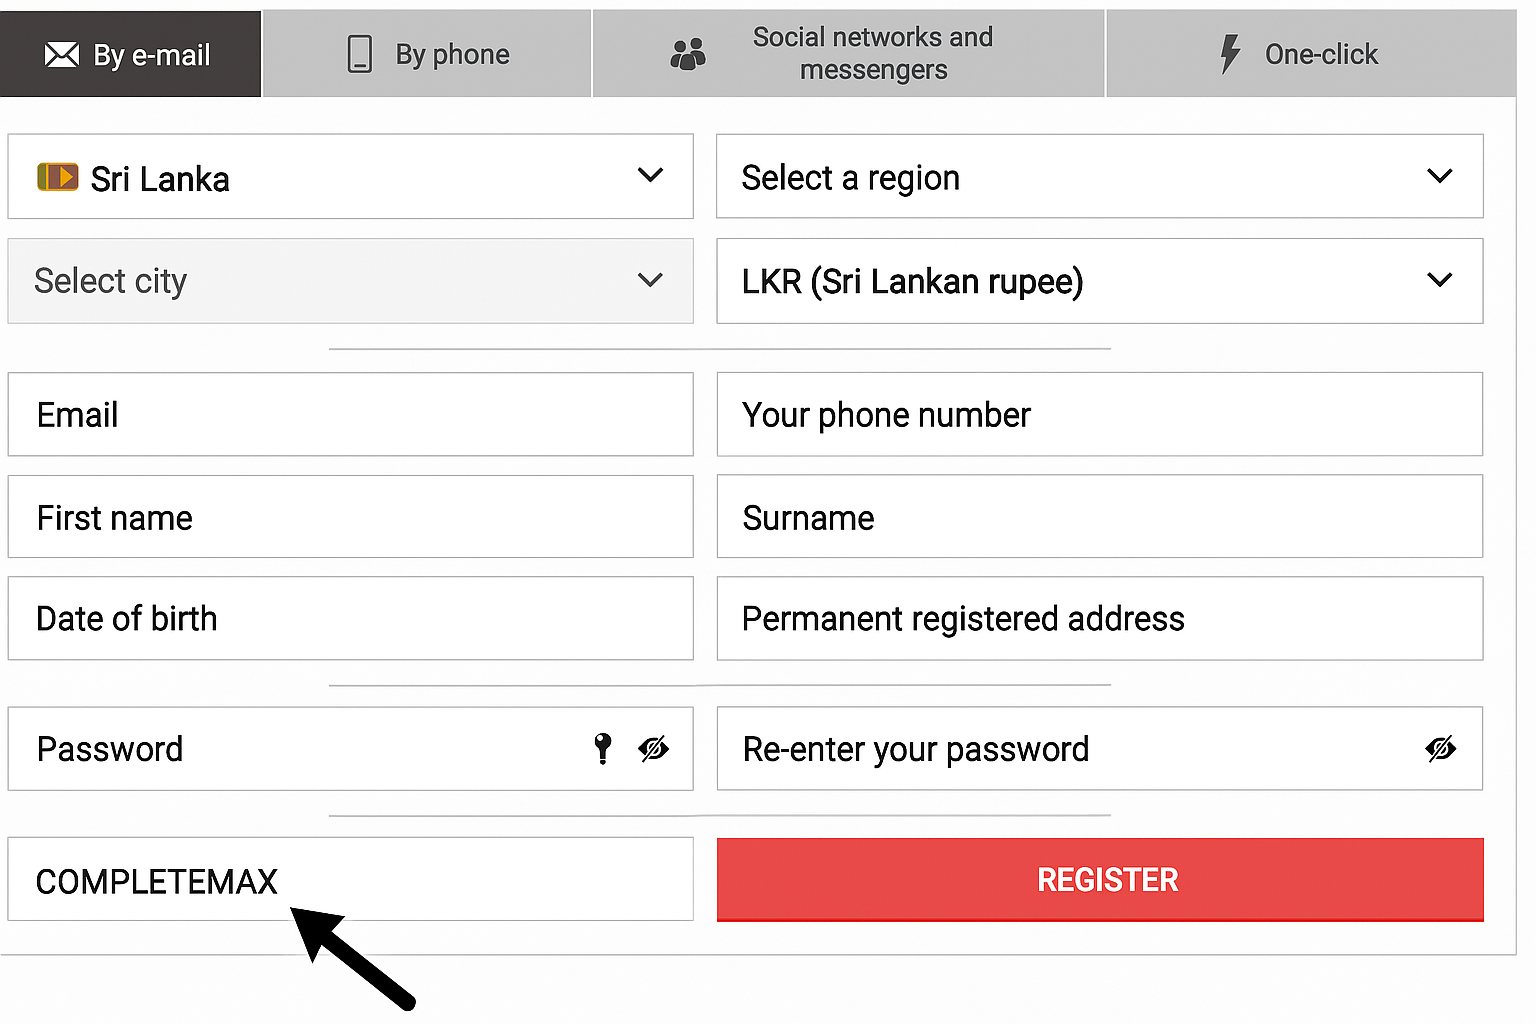Open the Select a region dropdown
Screen dimensions: 1536x1024
[1439, 176]
